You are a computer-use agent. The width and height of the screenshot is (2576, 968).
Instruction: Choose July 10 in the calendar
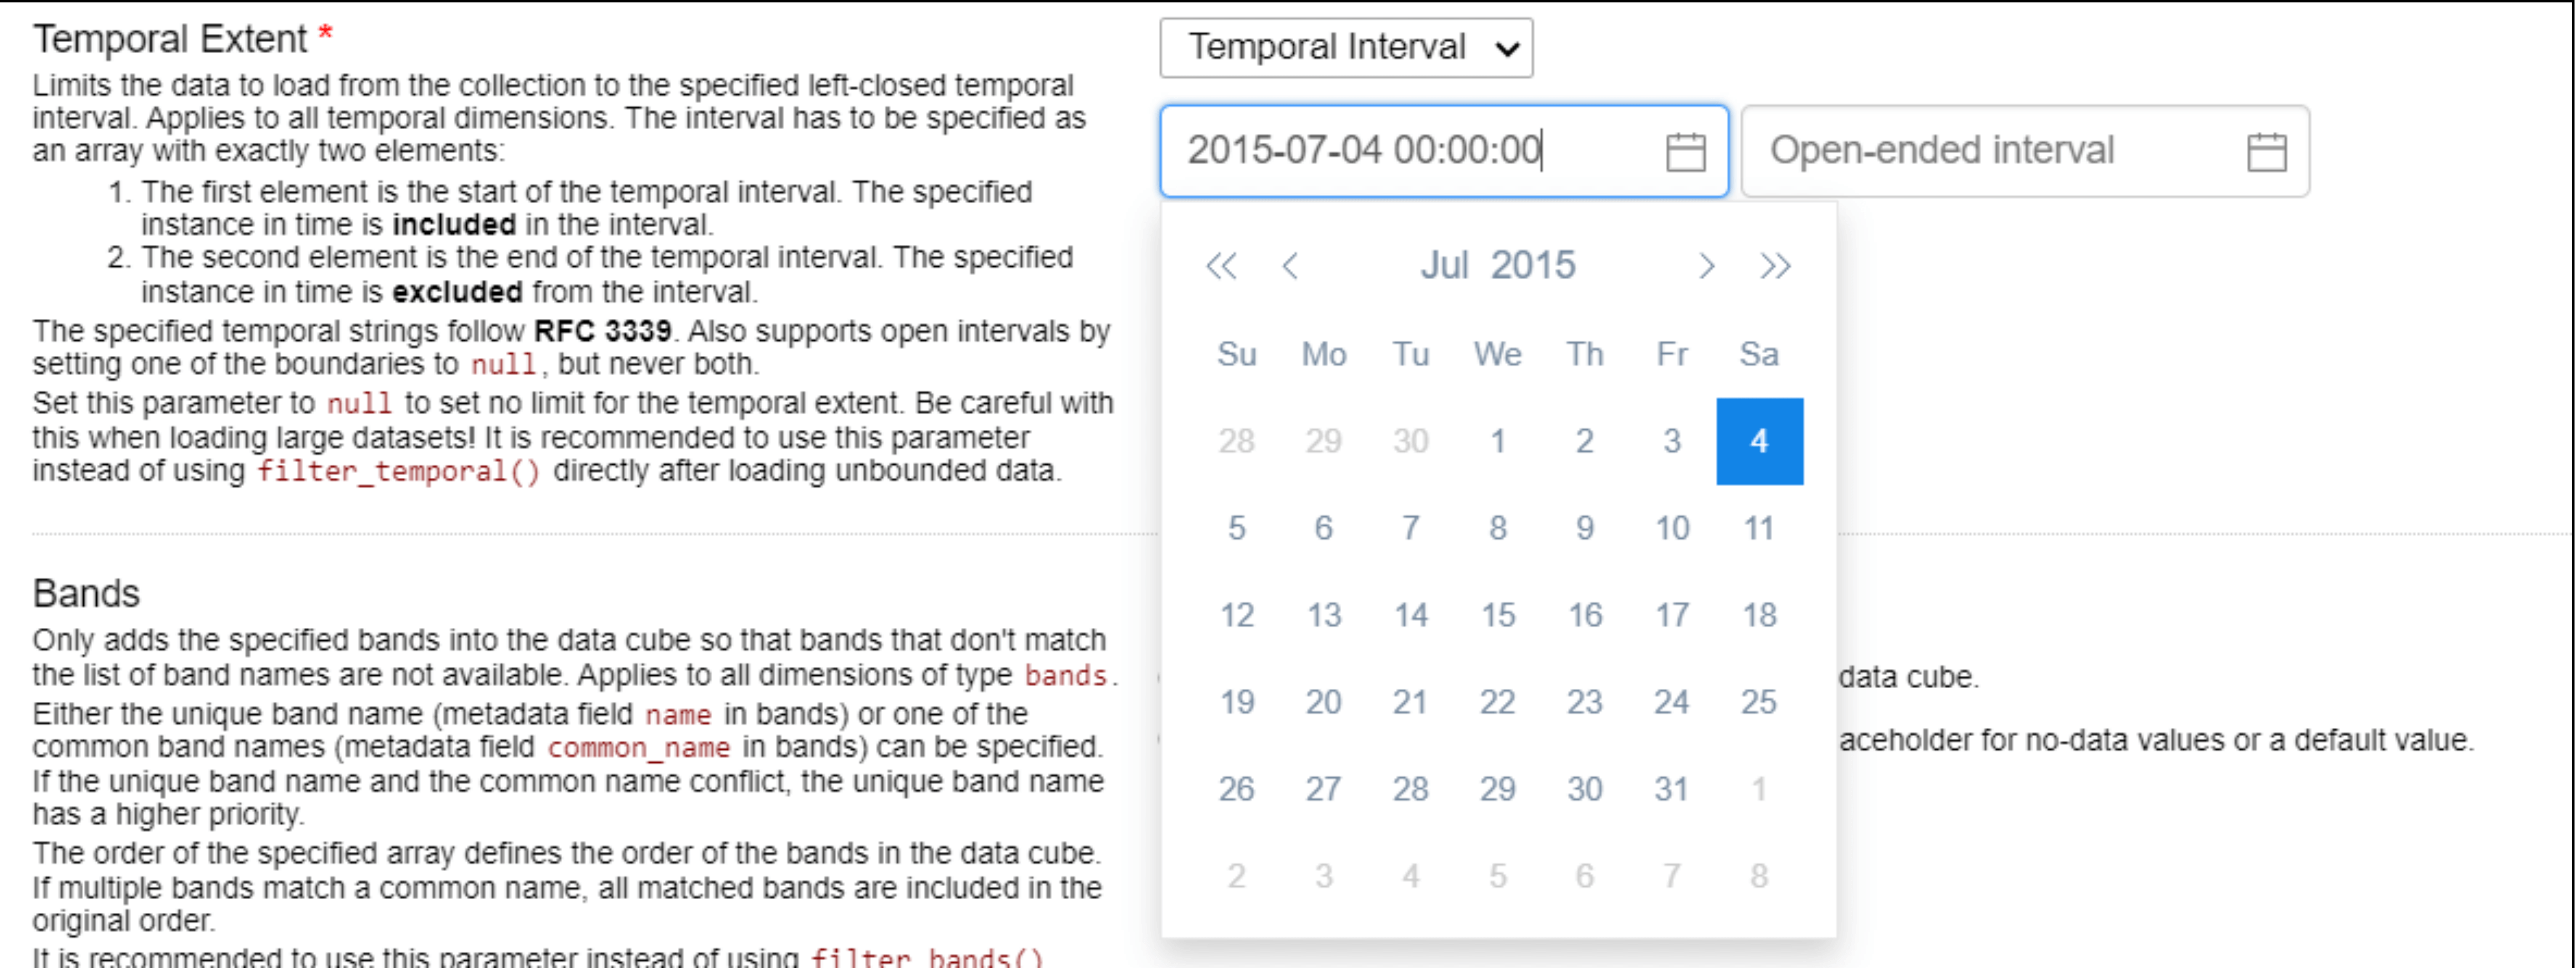pos(1672,528)
